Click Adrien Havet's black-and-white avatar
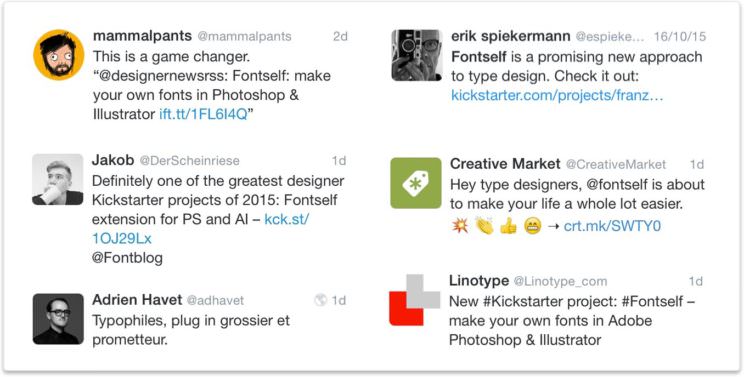744x377 pixels. pyautogui.click(x=58, y=319)
